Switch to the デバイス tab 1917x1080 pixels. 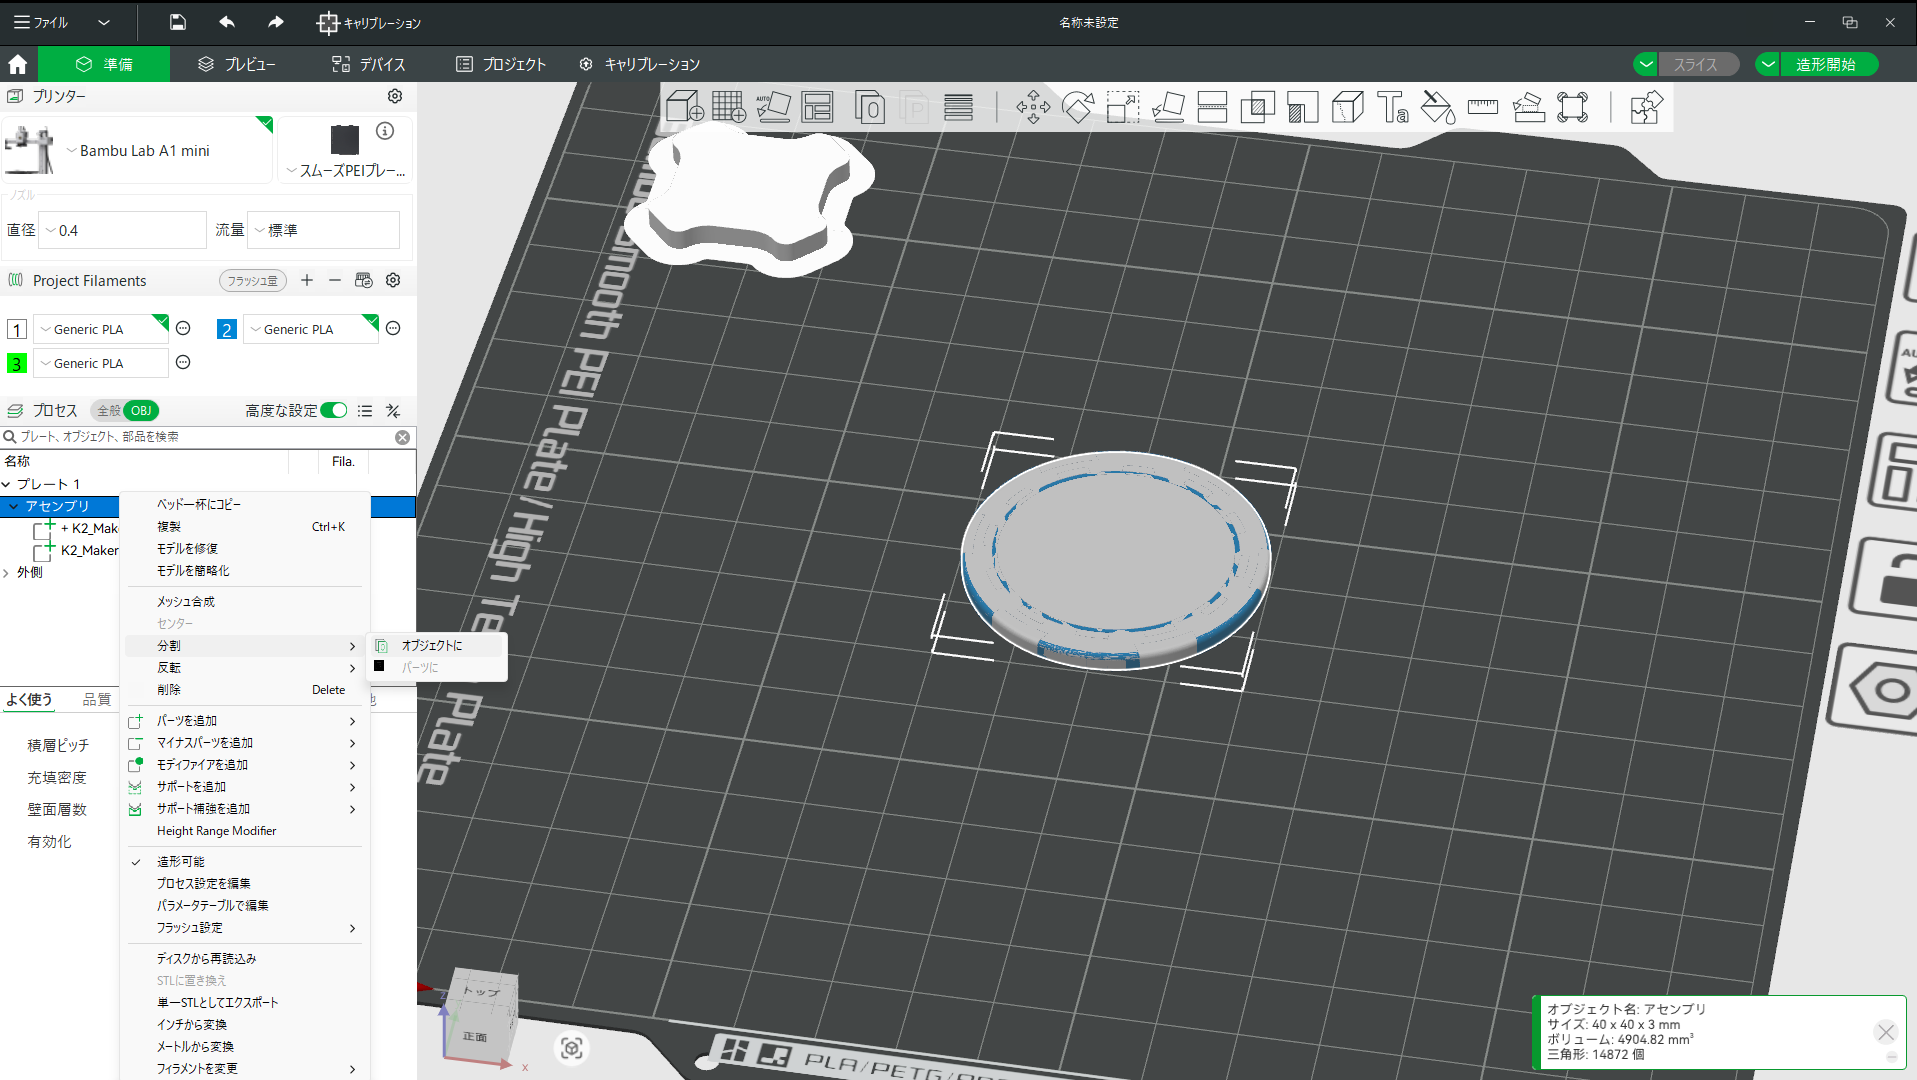369,64
